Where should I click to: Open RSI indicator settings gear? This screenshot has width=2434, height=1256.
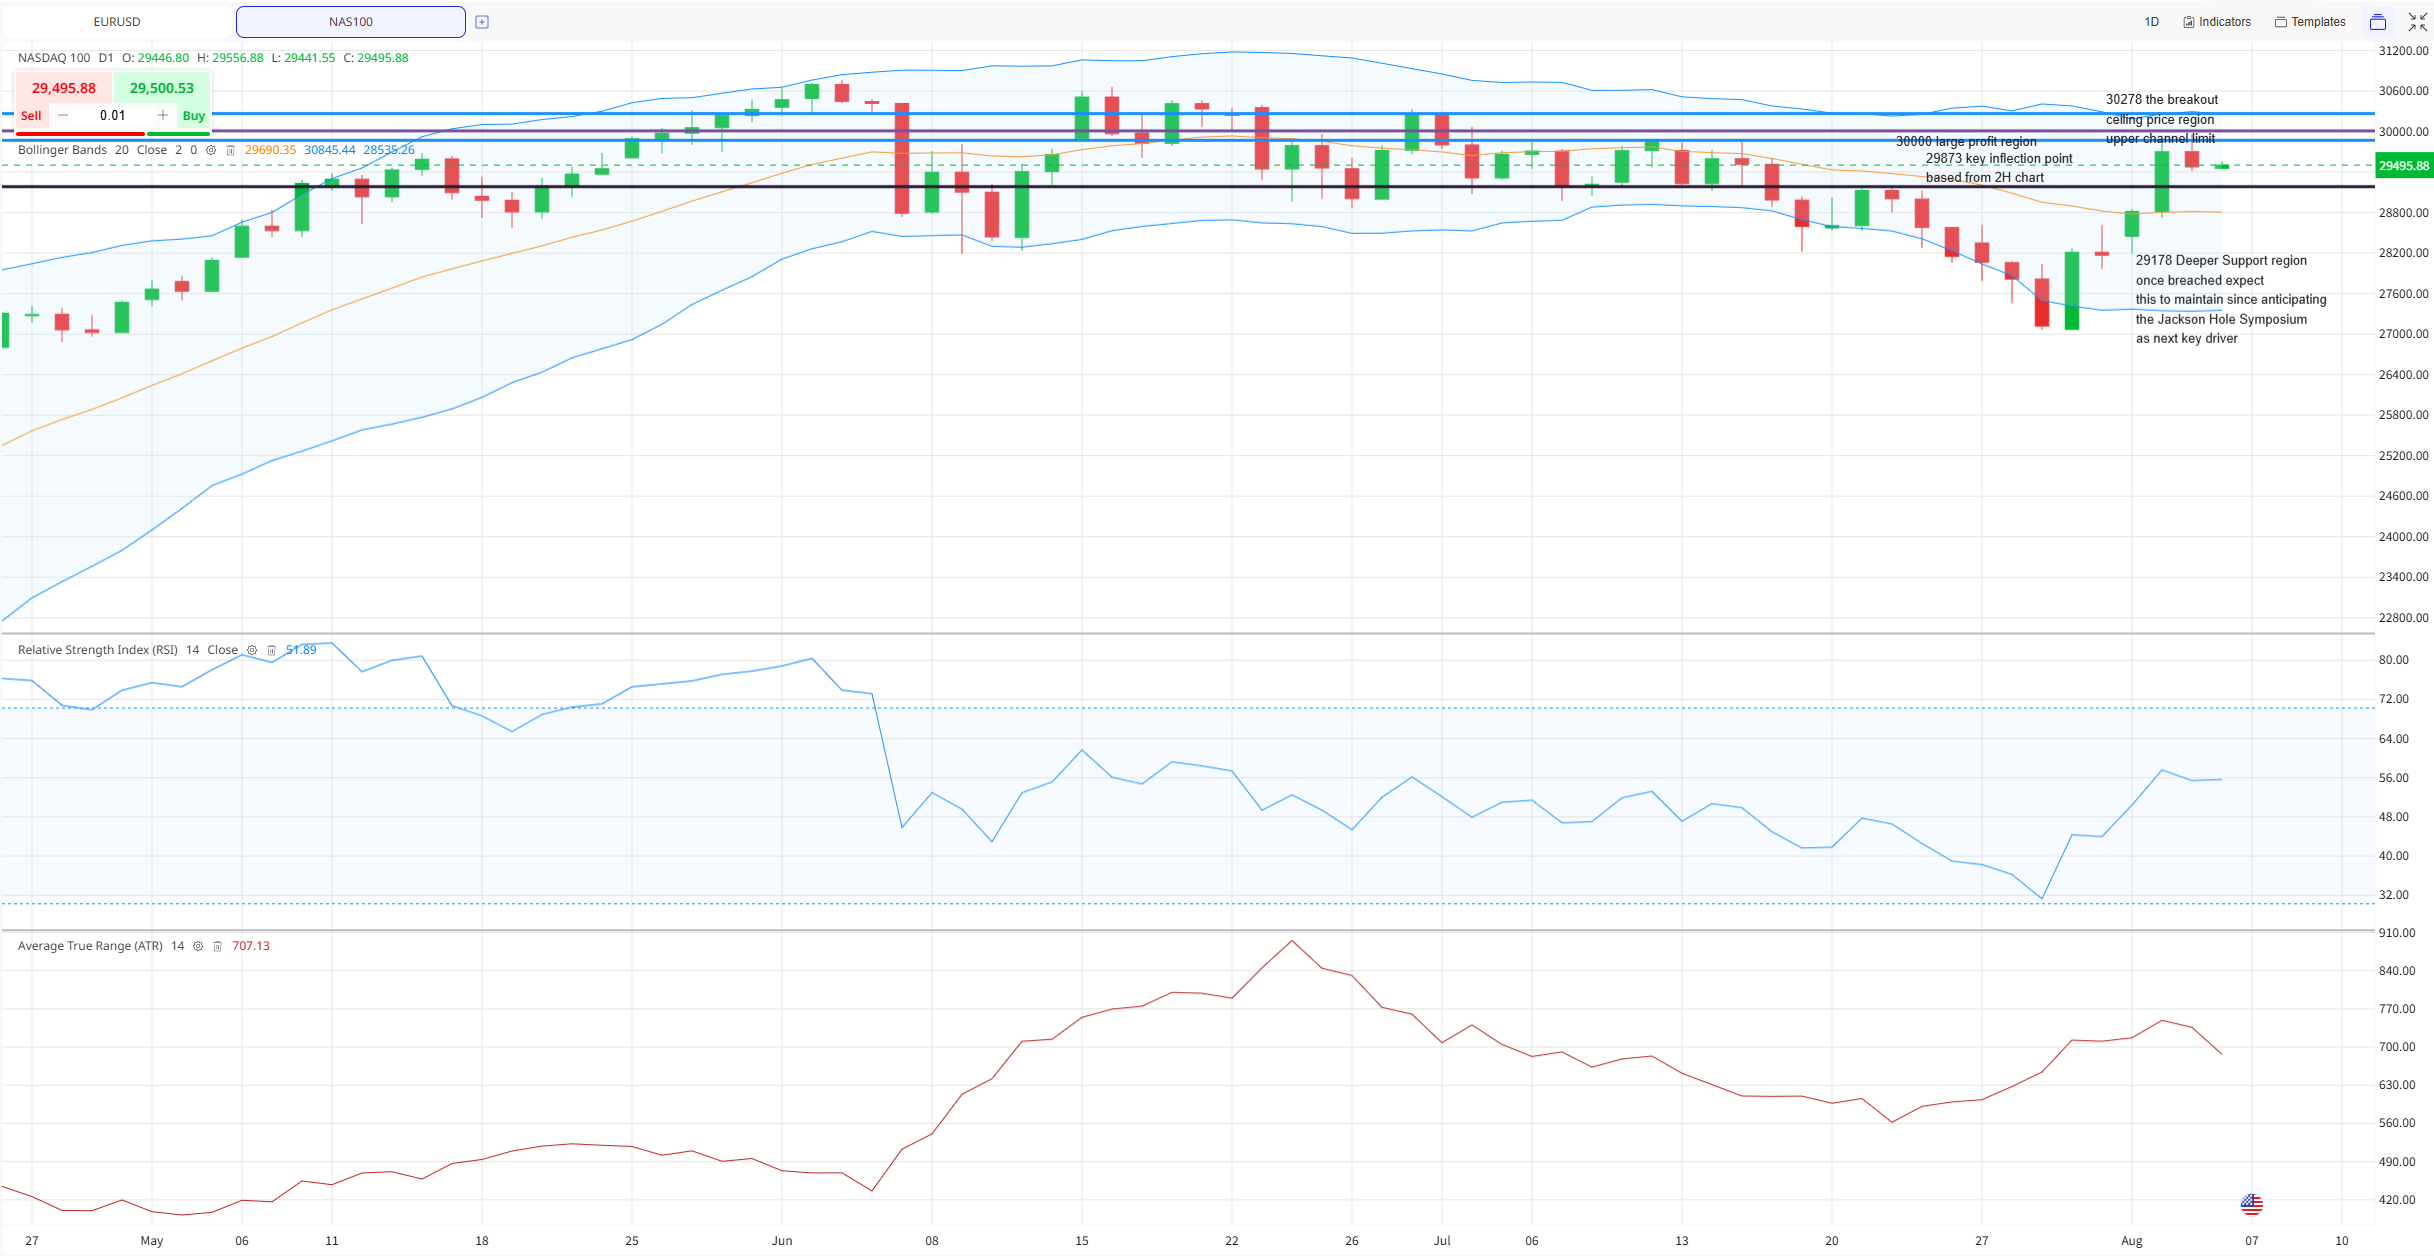pyautogui.click(x=252, y=650)
